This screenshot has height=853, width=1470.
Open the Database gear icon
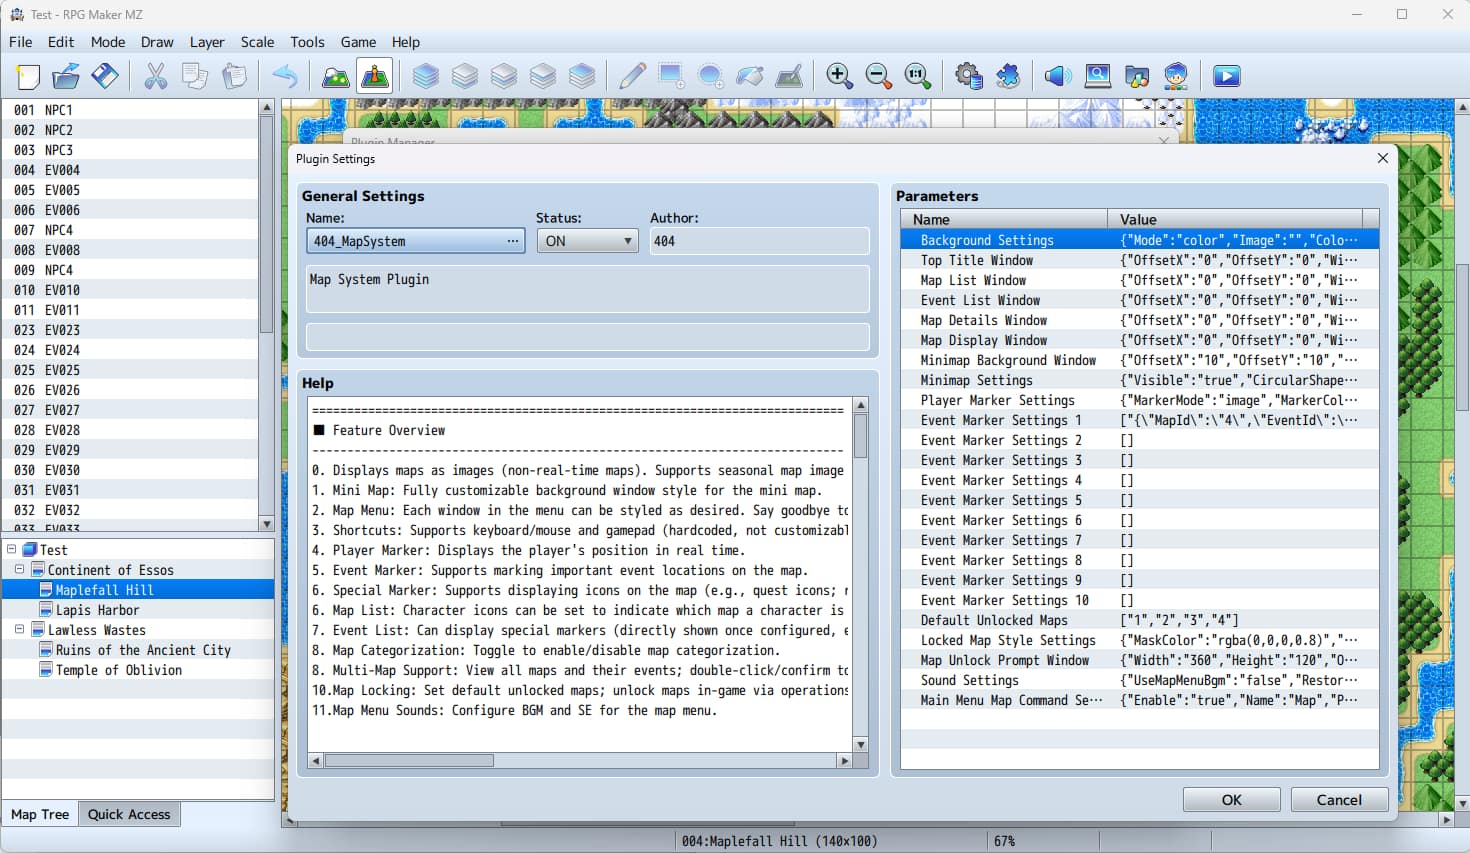point(968,76)
